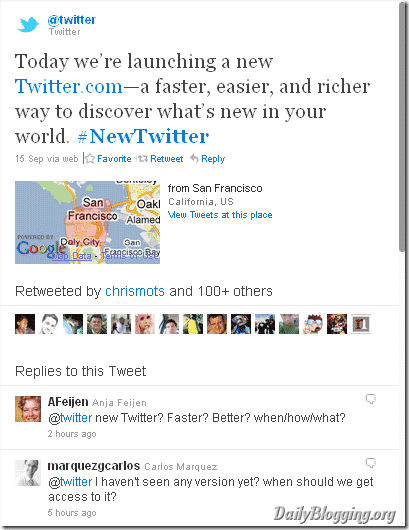This screenshot has height=530, width=409.
Task: Click the Reply arrow icon
Action: click(x=194, y=158)
